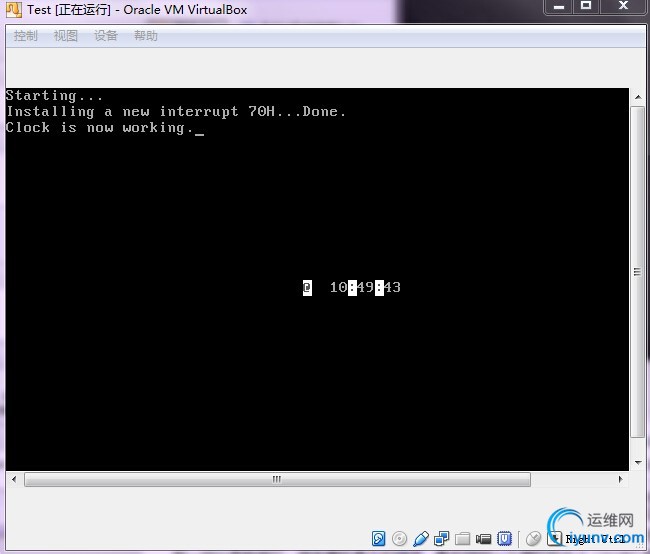Click the hard disk activity icon
The height and width of the screenshot is (554, 650).
point(378,538)
